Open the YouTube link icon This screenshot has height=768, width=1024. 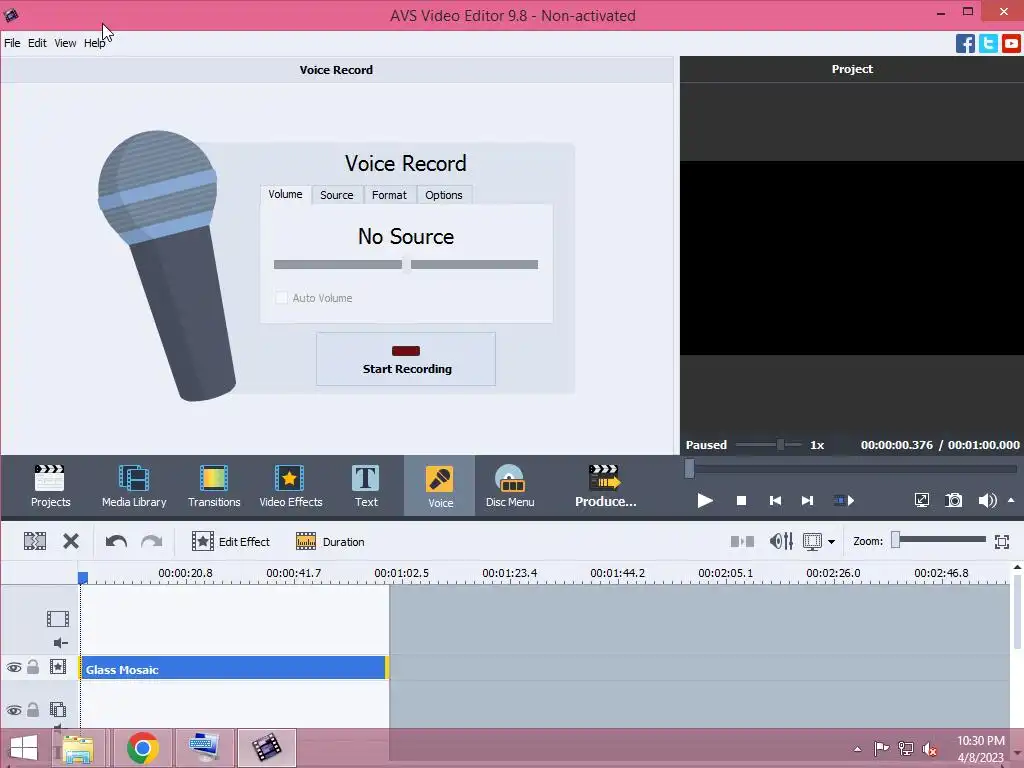(1011, 44)
